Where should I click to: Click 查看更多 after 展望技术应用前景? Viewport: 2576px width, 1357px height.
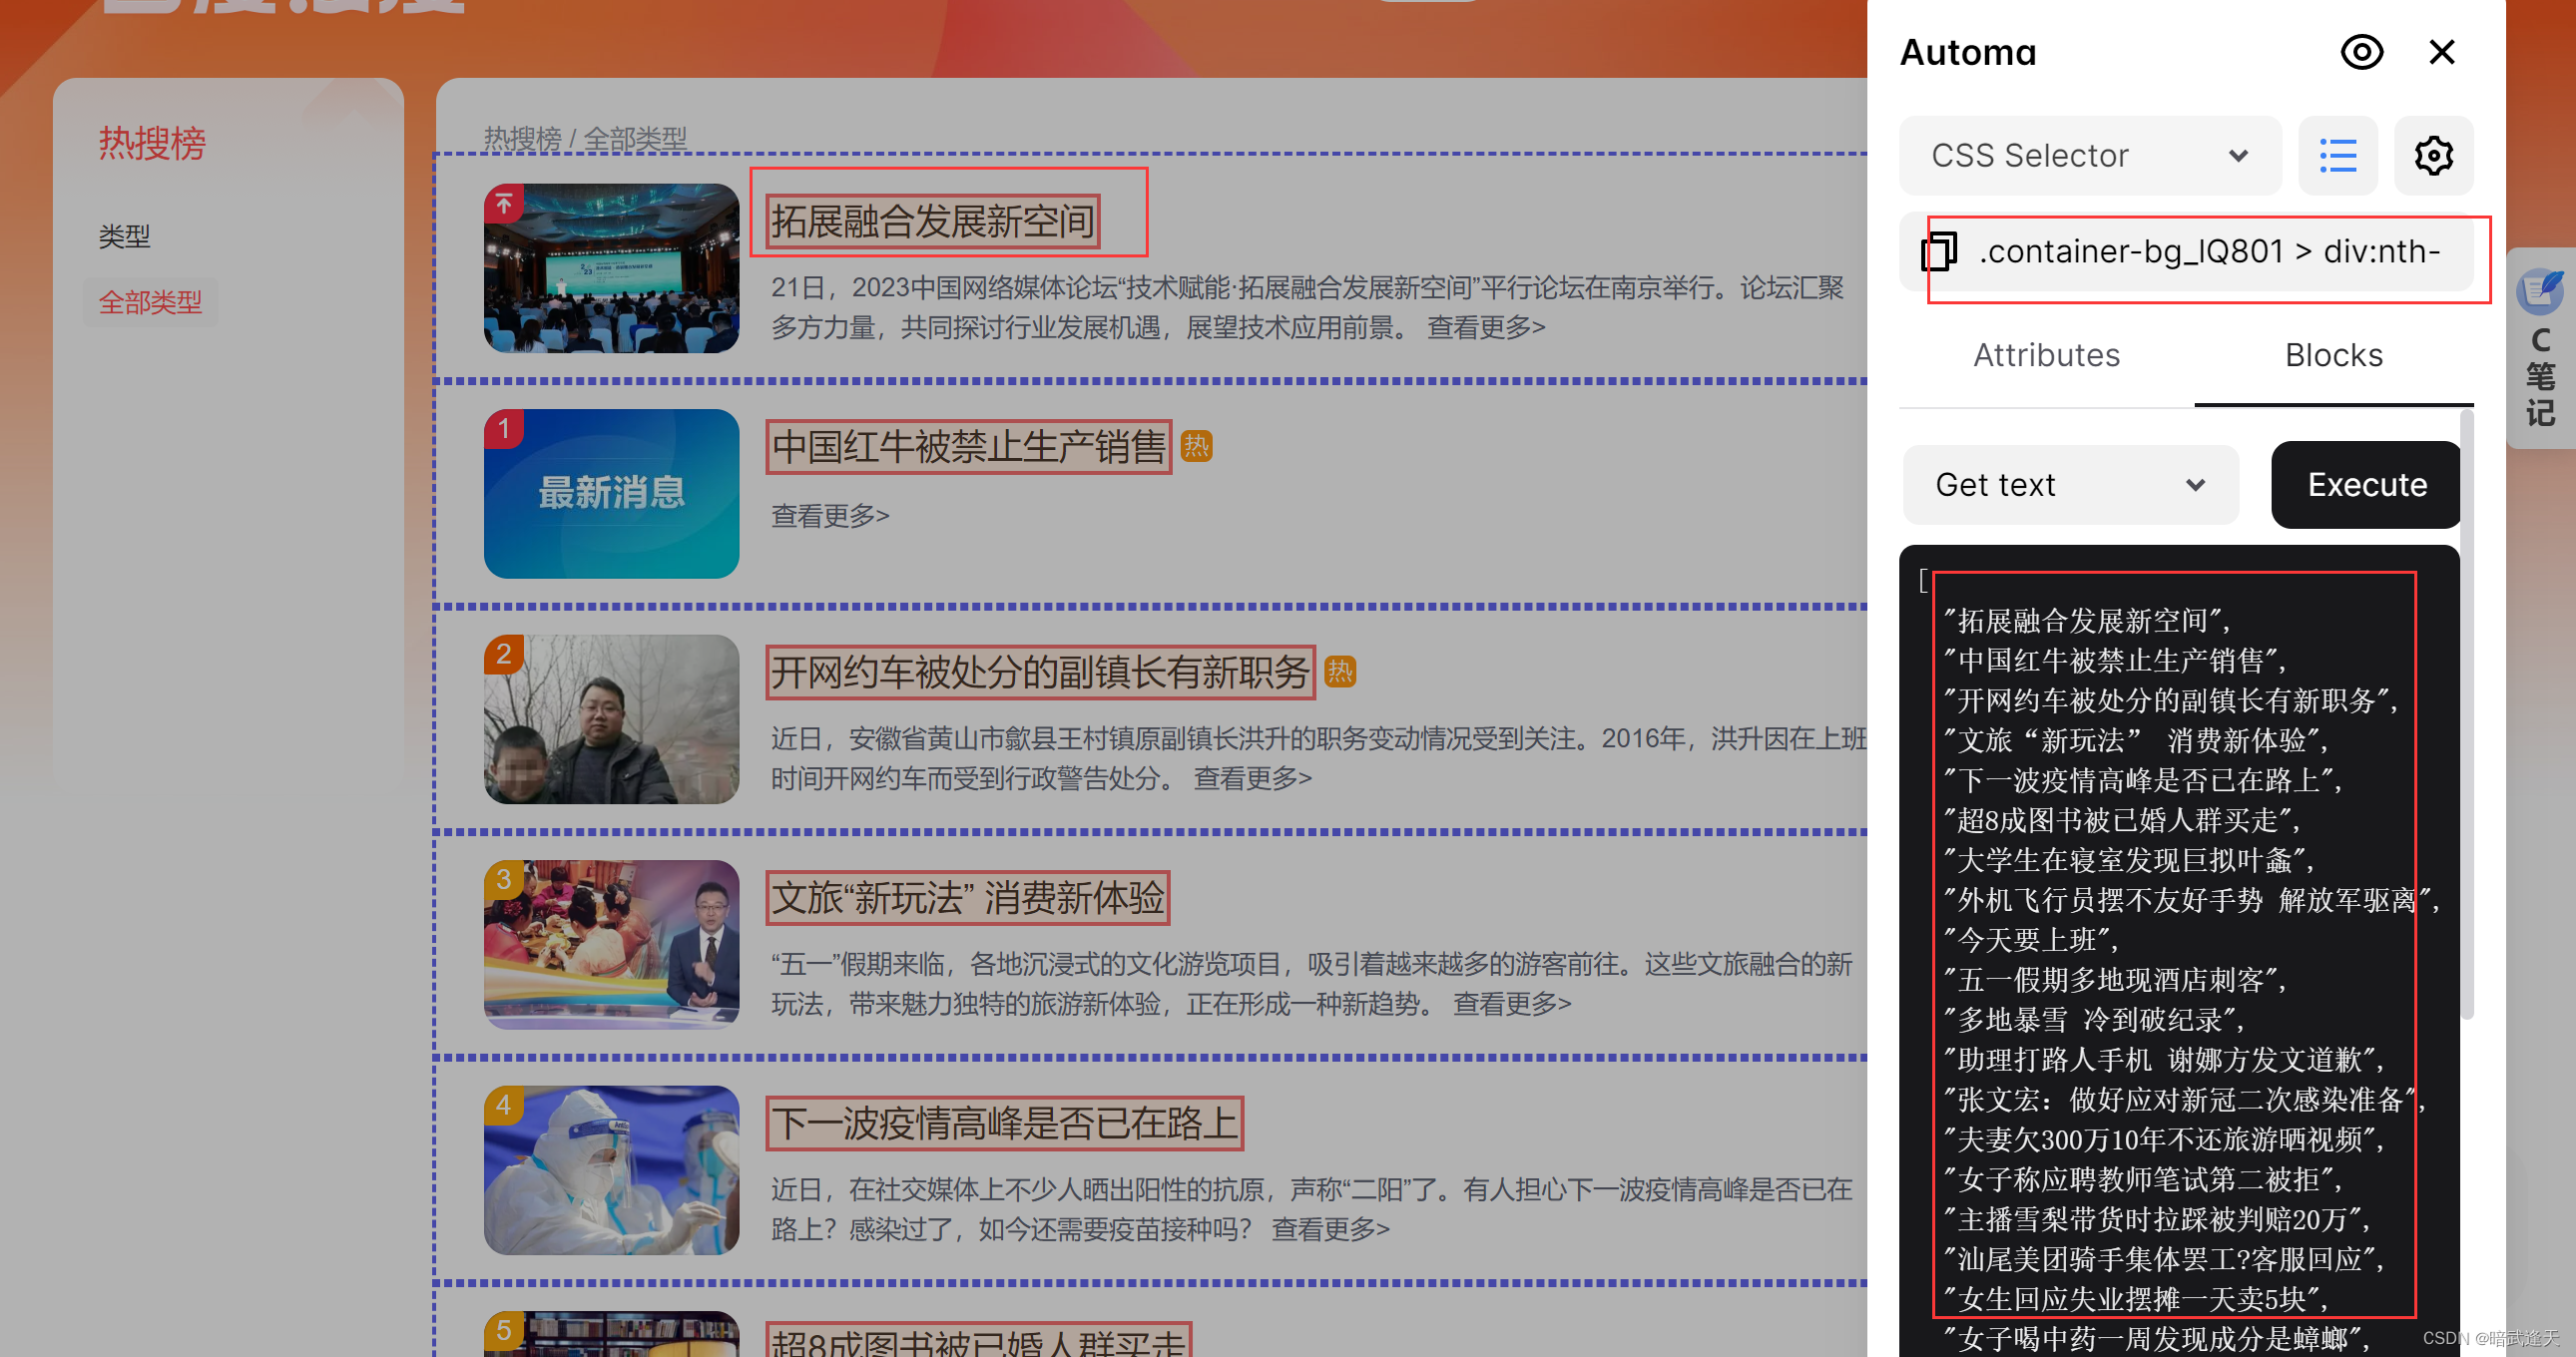1485,328
